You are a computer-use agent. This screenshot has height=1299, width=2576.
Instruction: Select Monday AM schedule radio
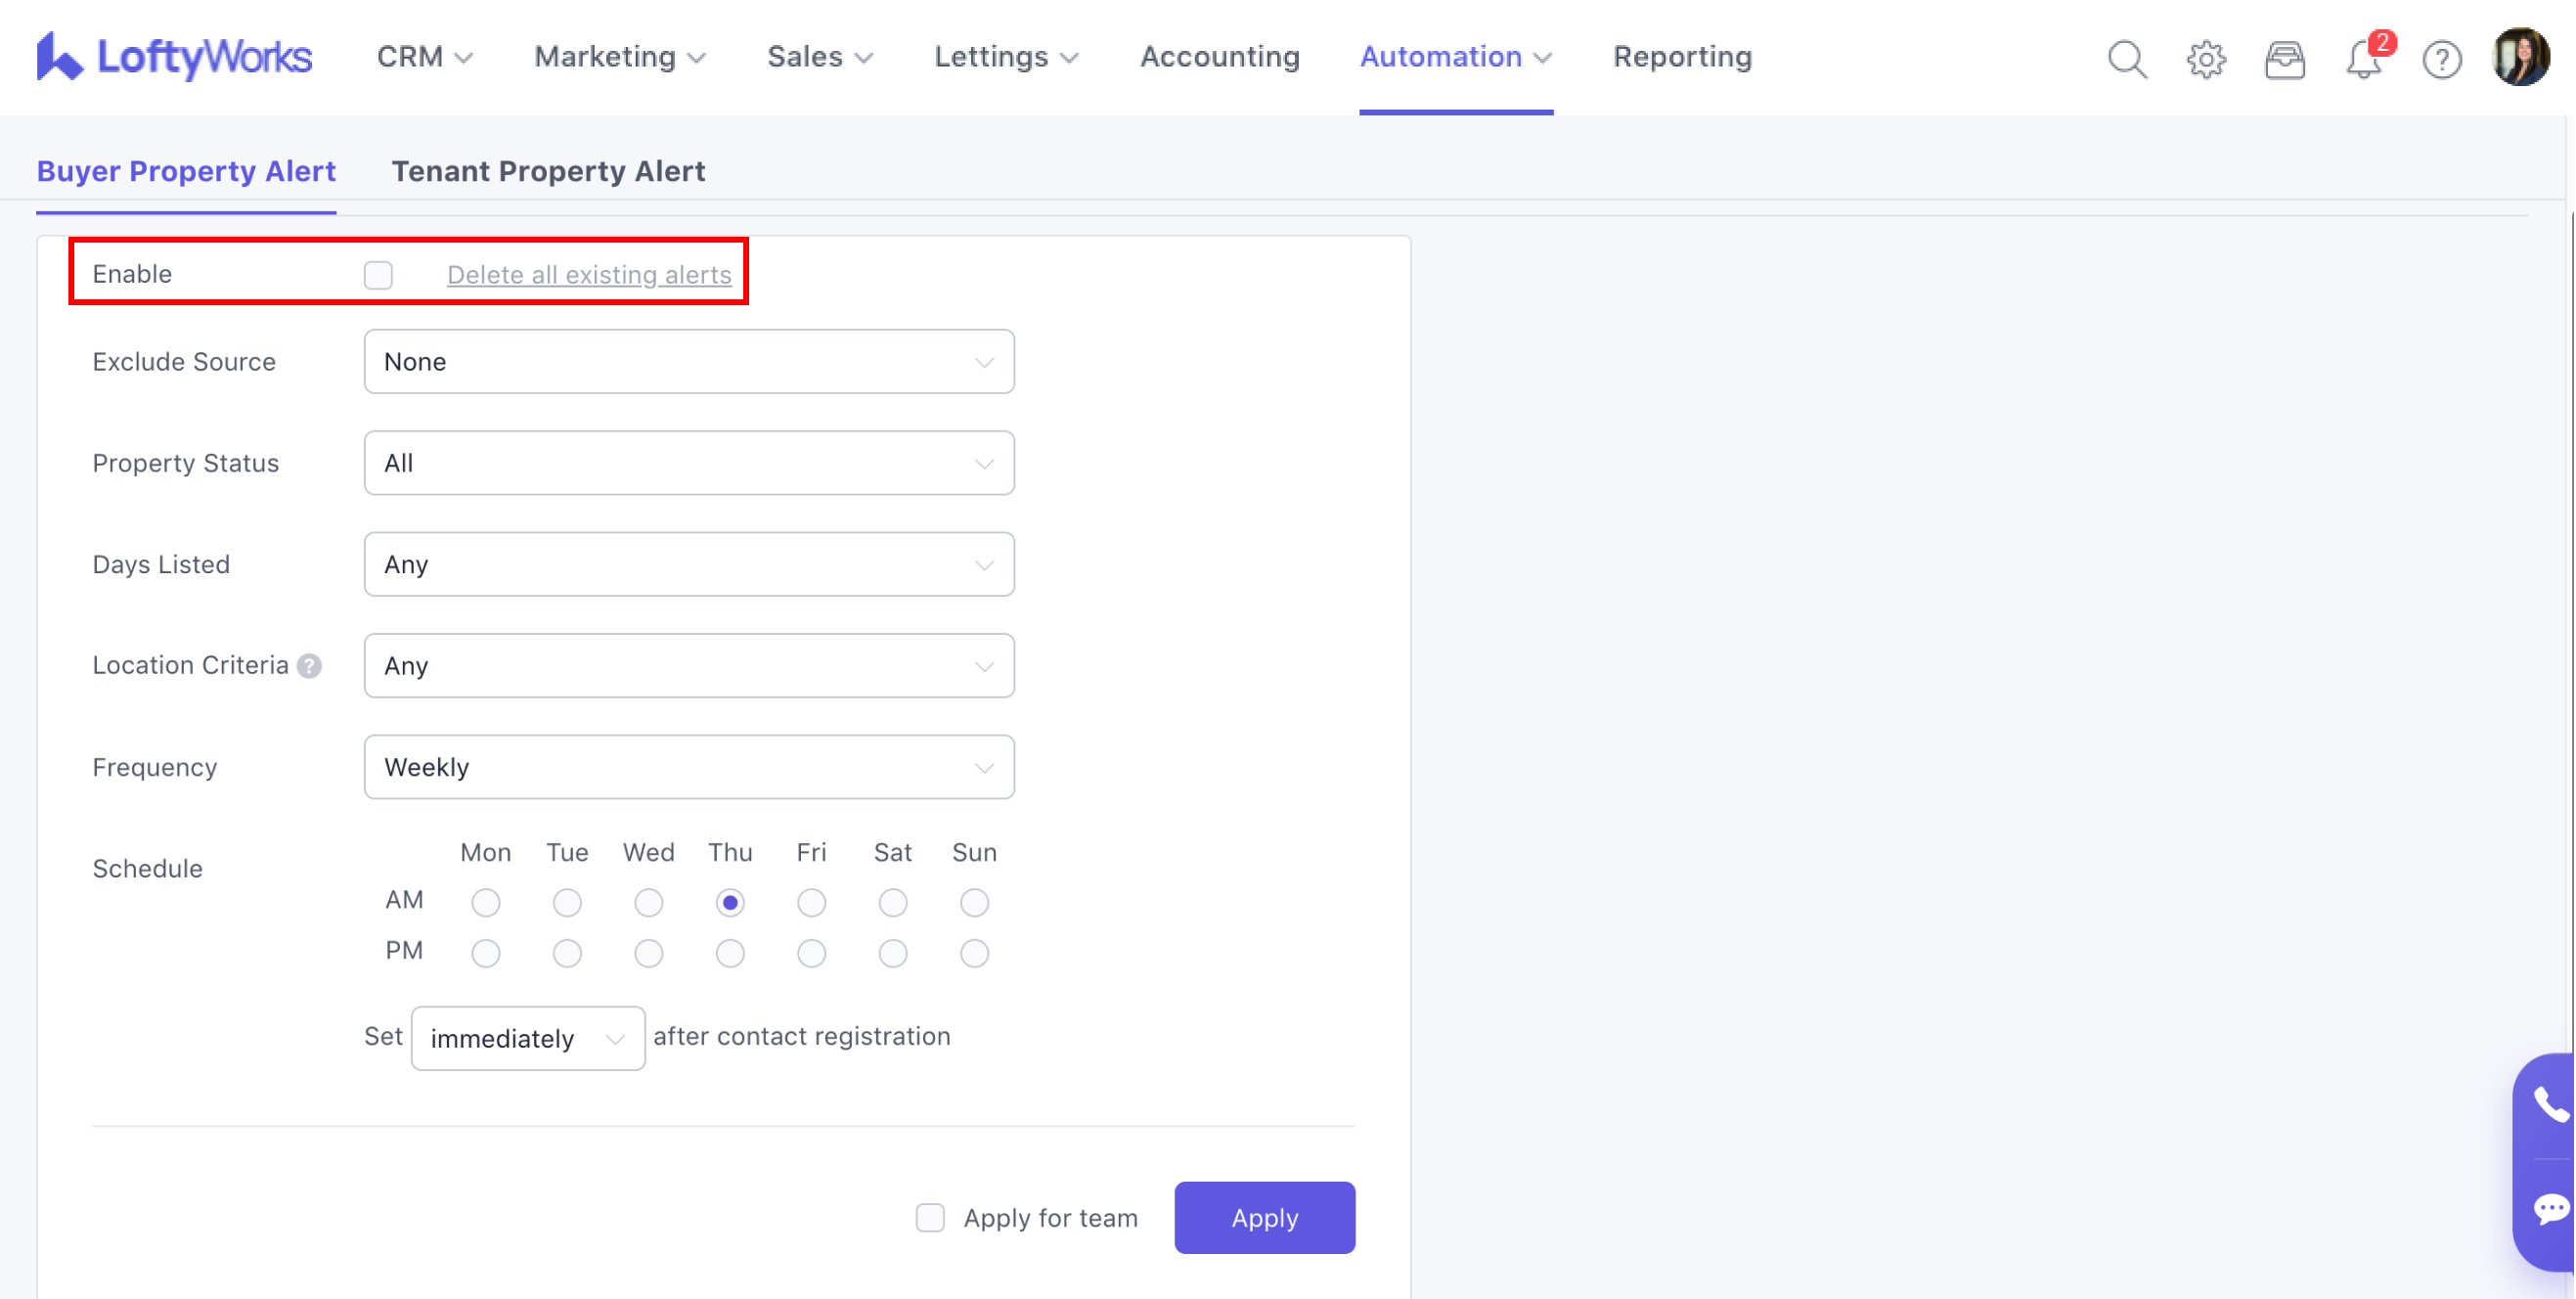point(486,902)
